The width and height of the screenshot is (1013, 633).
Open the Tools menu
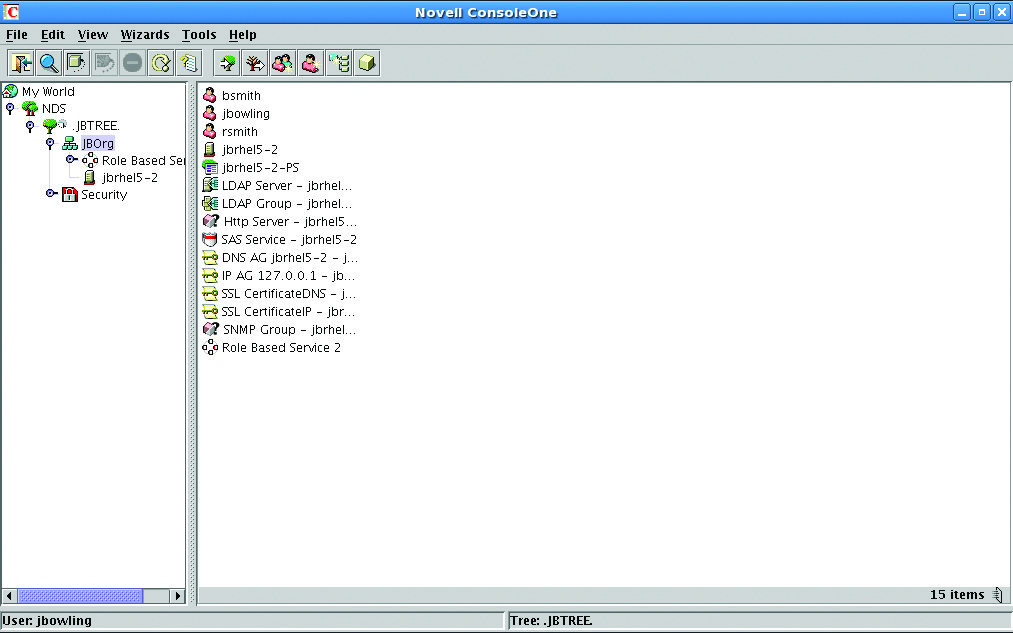tap(198, 35)
